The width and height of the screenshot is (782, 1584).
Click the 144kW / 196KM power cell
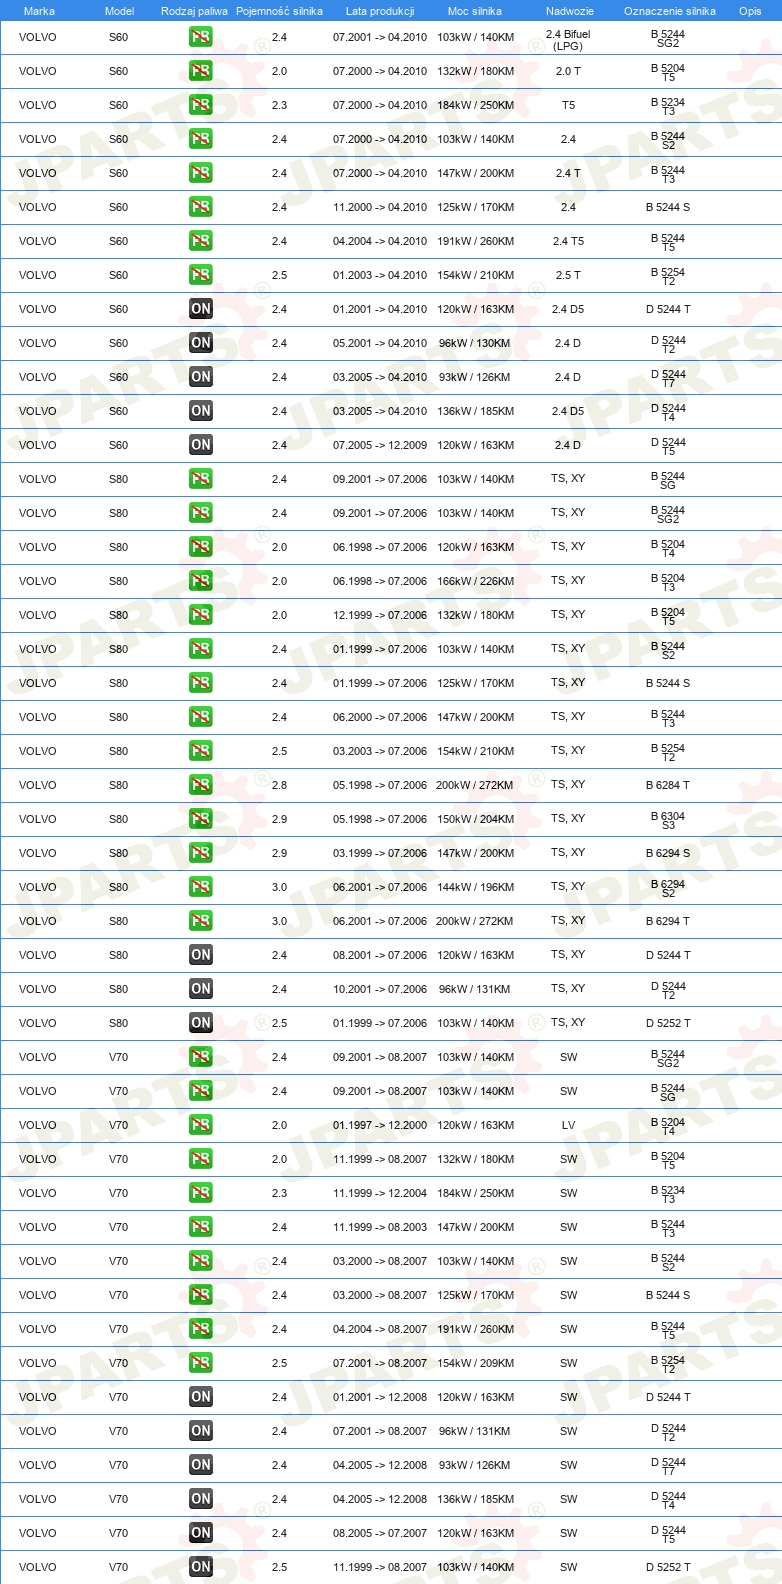point(476,887)
